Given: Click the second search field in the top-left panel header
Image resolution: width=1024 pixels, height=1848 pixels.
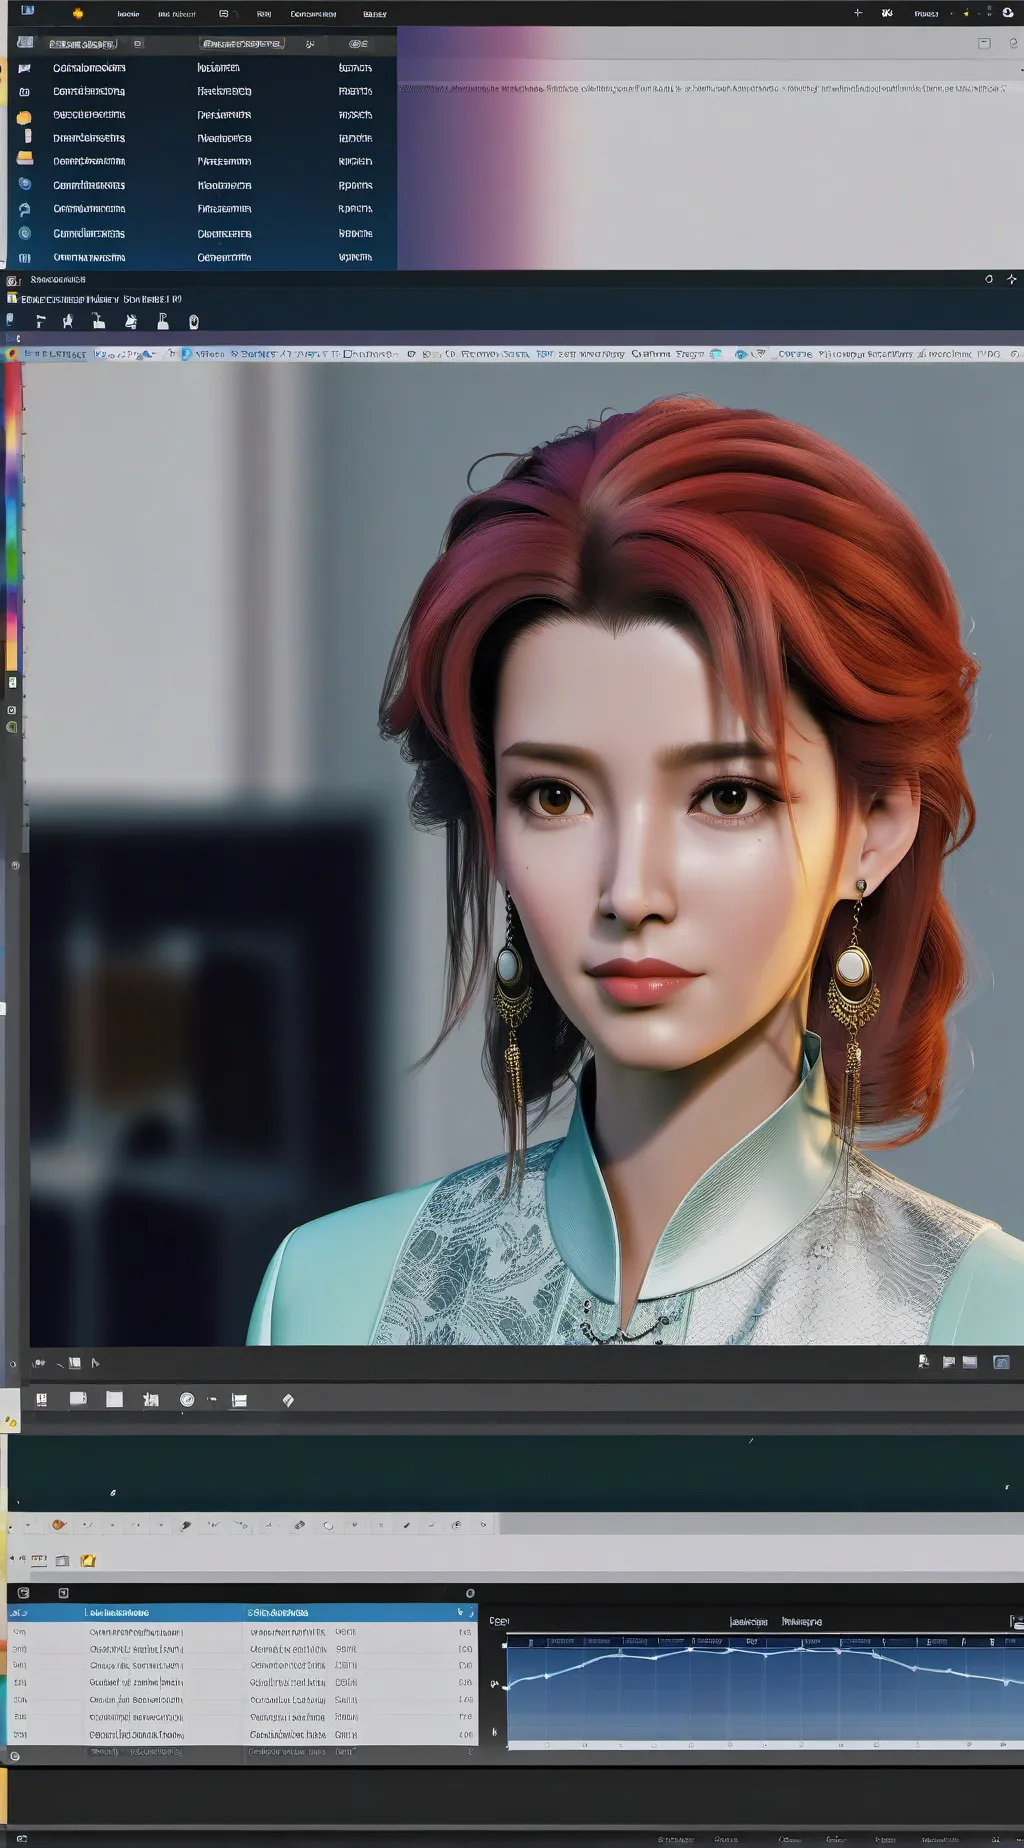Looking at the screenshot, I should coord(242,44).
